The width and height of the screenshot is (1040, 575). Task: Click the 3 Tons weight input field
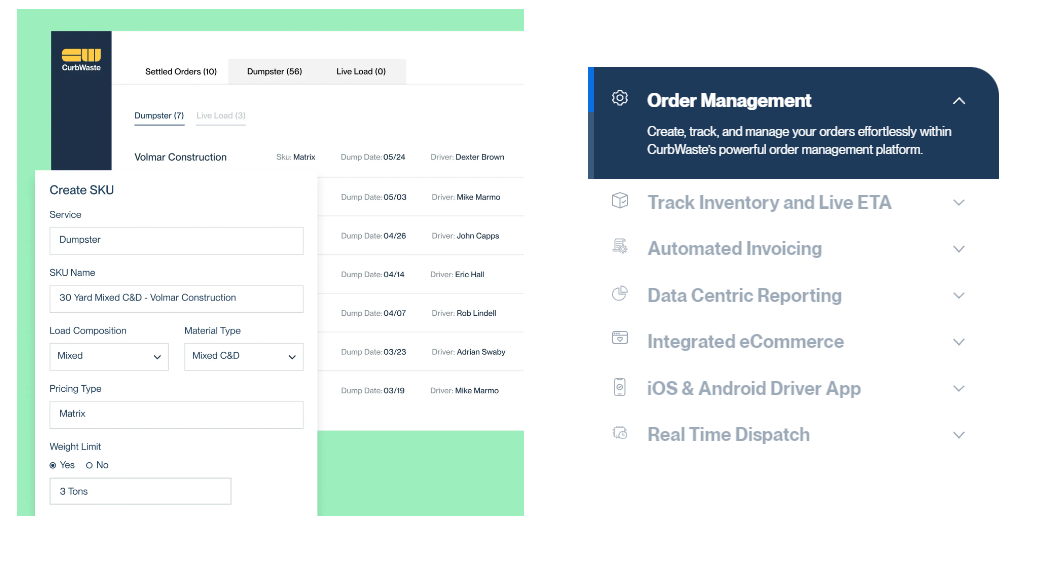pyautogui.click(x=141, y=491)
